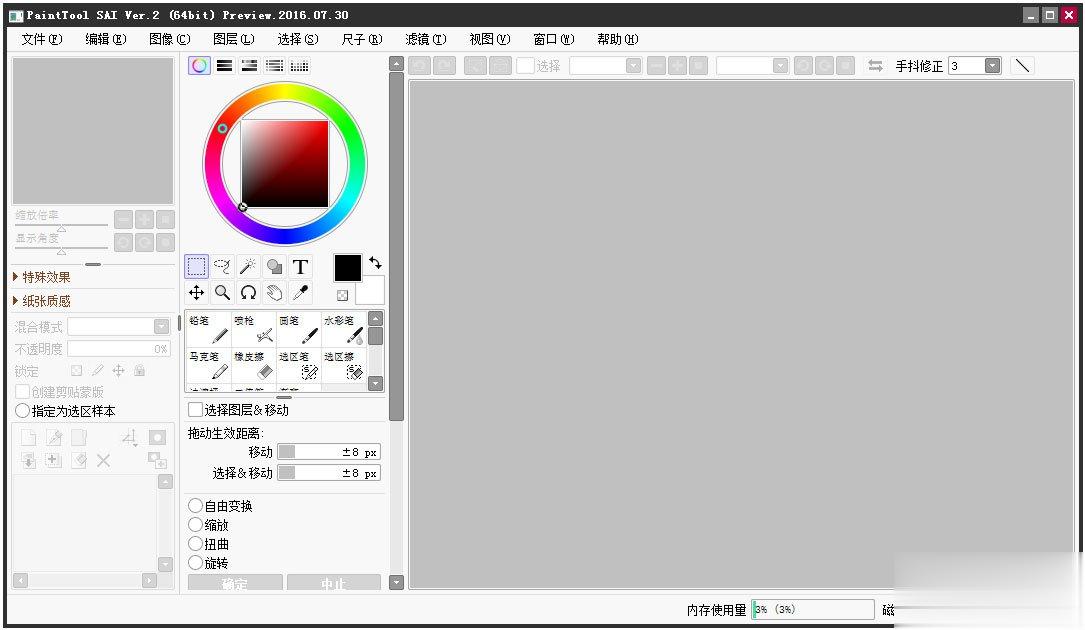
Task: Click the 中止 abort button
Action: pyautogui.click(x=334, y=582)
